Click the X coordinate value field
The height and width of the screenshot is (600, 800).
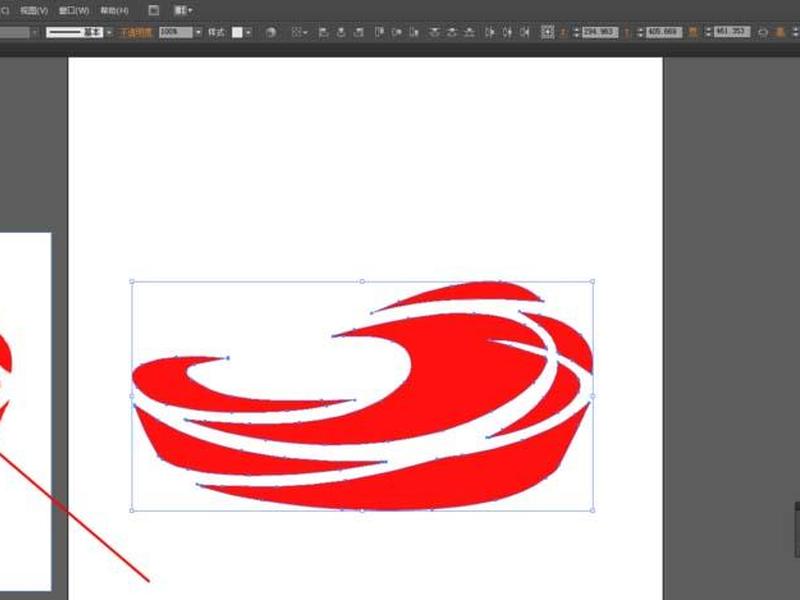(x=600, y=33)
